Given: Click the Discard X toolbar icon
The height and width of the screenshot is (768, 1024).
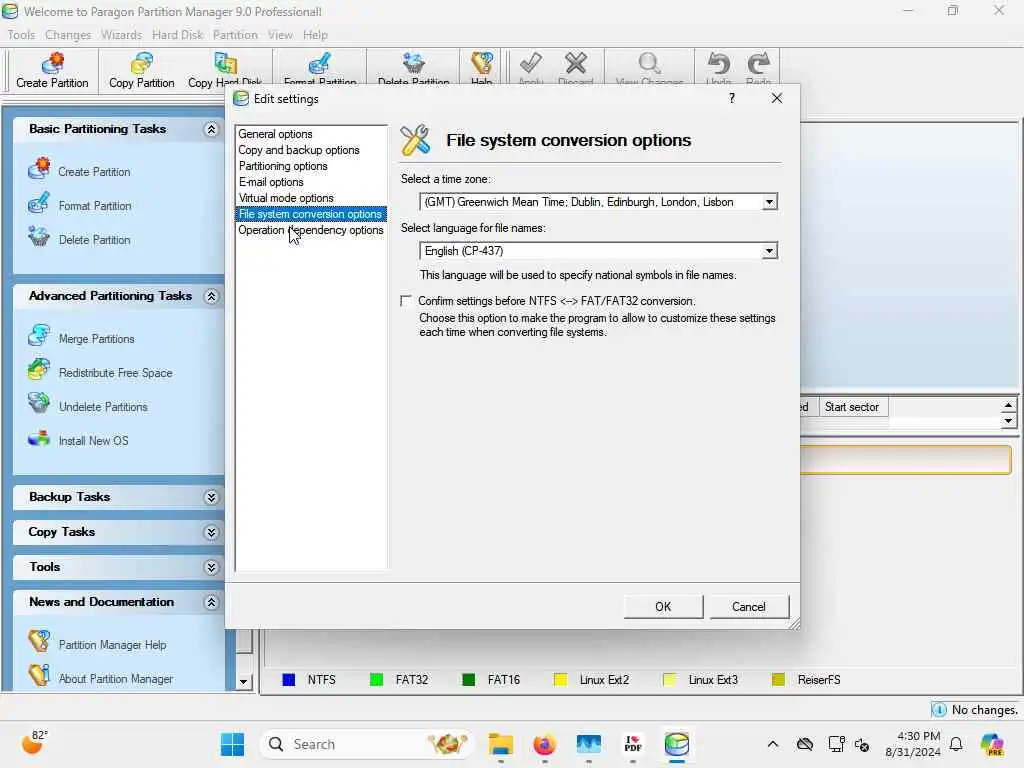Looking at the screenshot, I should click(x=575, y=63).
